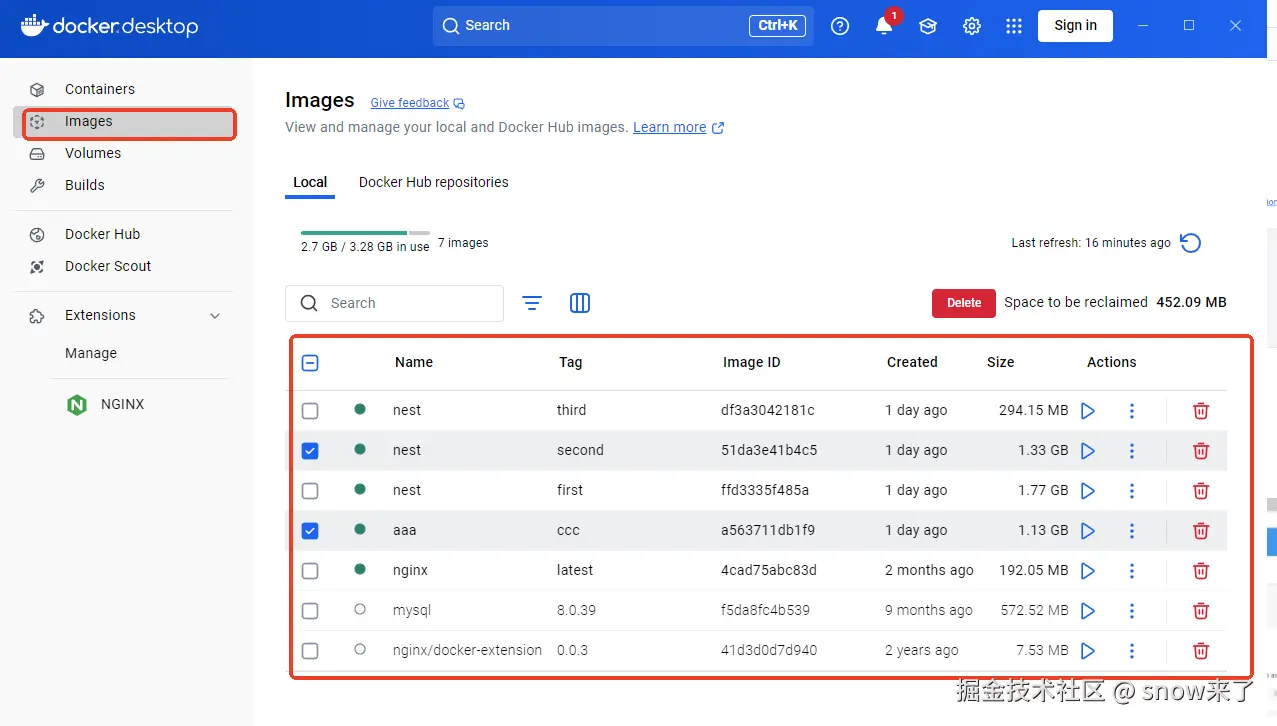Run the mysql 8.0.39 image
Screen dimensions: 1277x726
(x=1088, y=611)
